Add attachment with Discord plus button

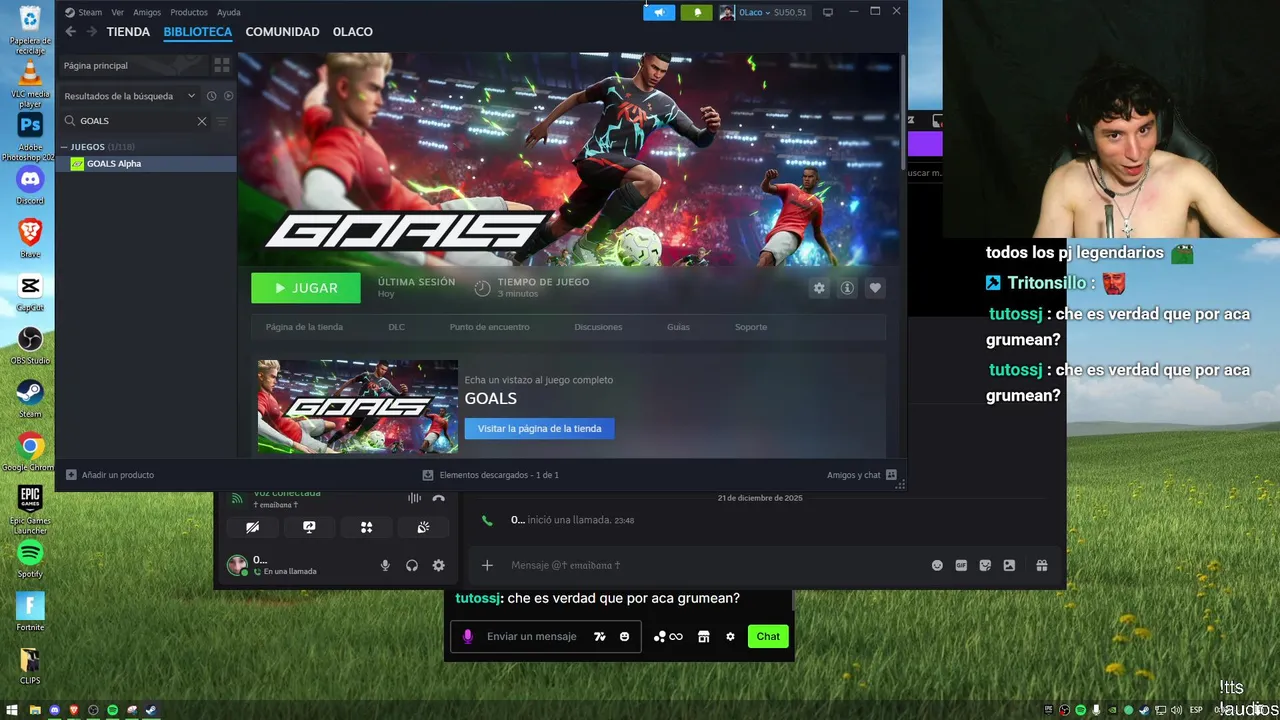(487, 565)
